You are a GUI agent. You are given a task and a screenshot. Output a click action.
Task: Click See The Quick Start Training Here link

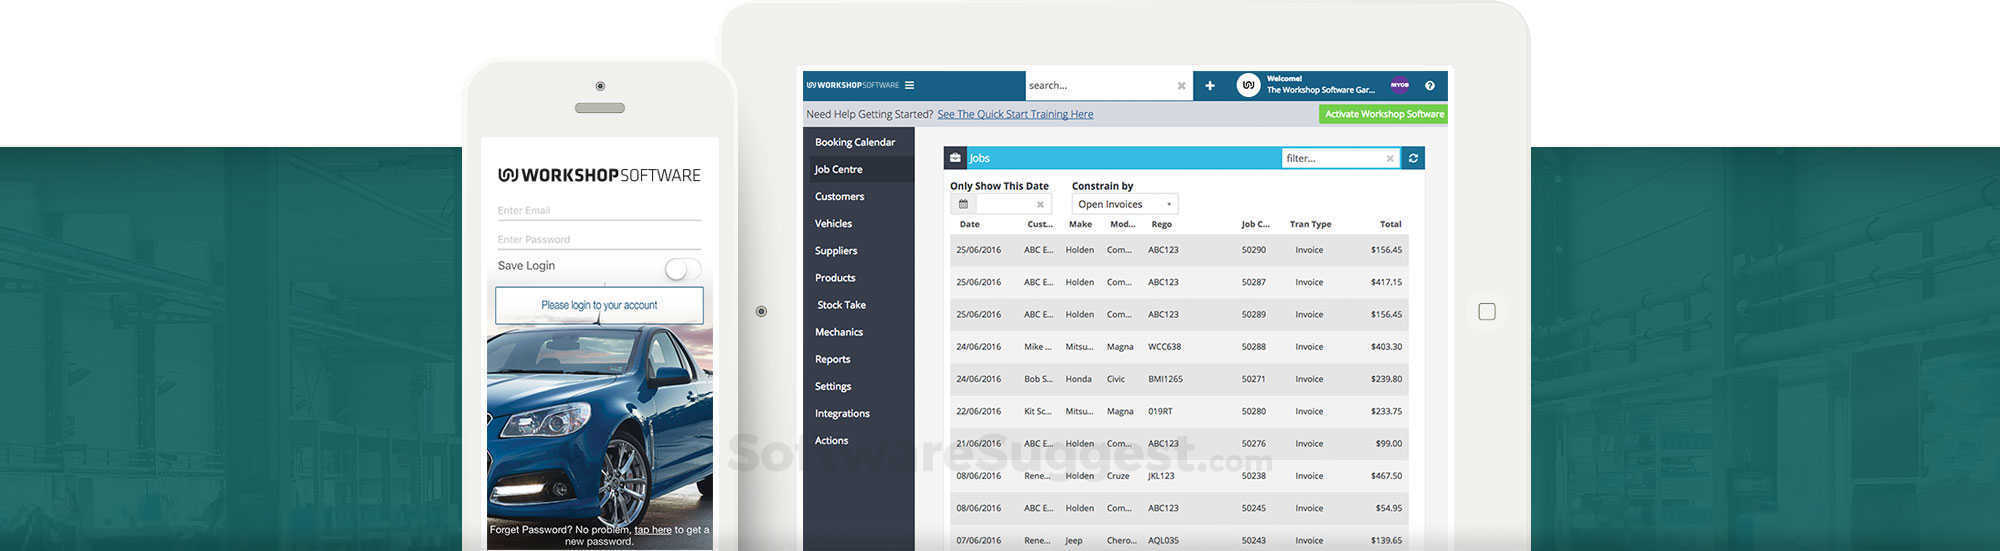coord(1015,114)
